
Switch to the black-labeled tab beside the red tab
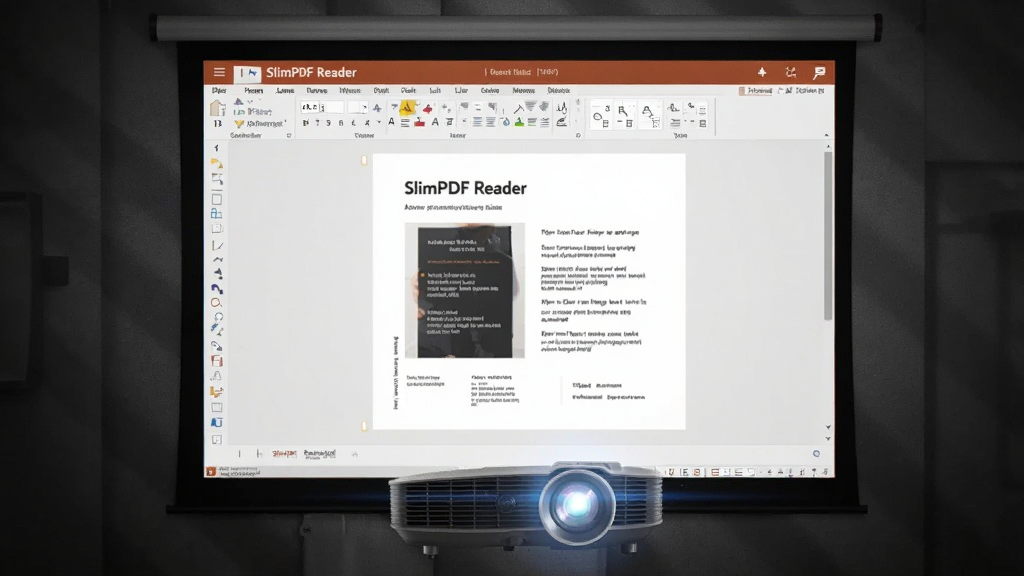point(320,453)
